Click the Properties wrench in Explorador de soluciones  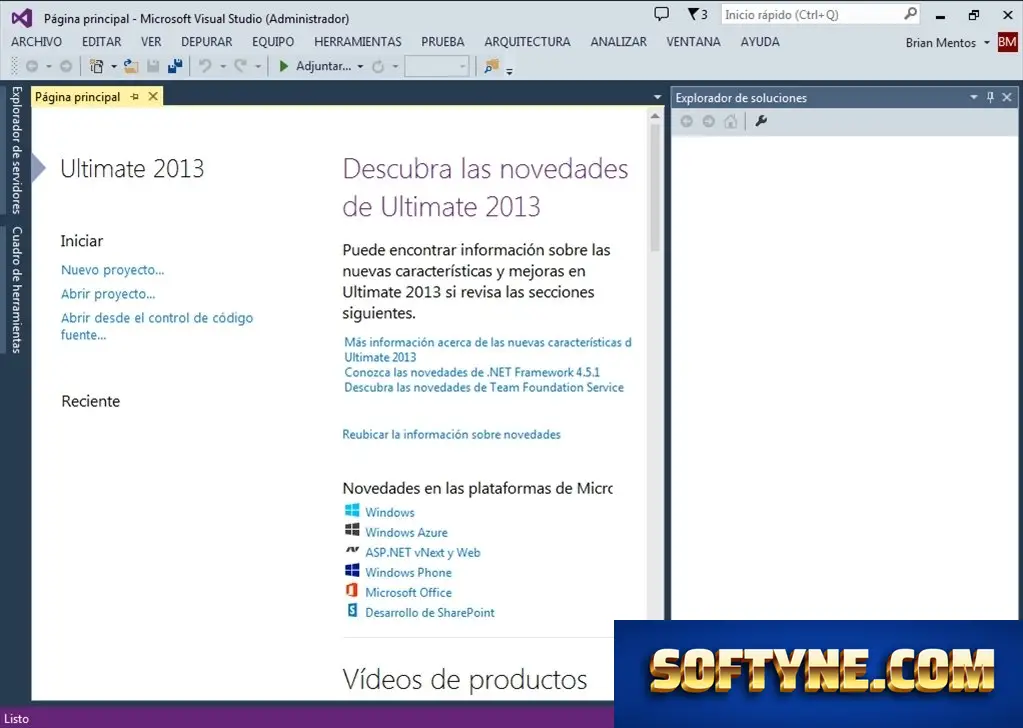click(761, 121)
